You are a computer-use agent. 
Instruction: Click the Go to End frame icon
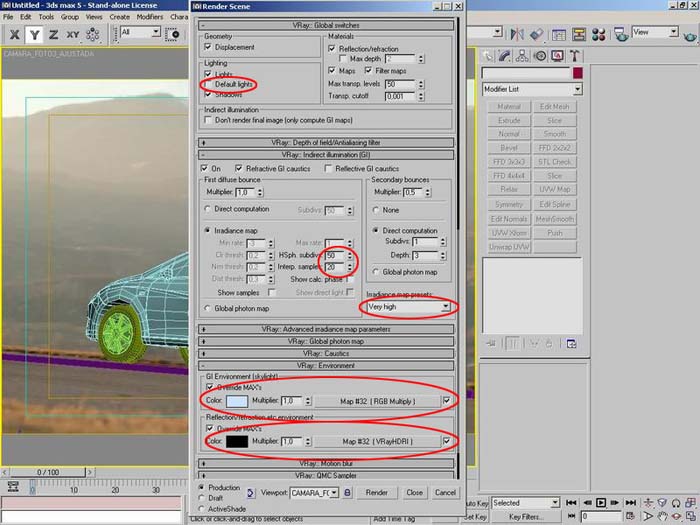[x=628, y=502]
